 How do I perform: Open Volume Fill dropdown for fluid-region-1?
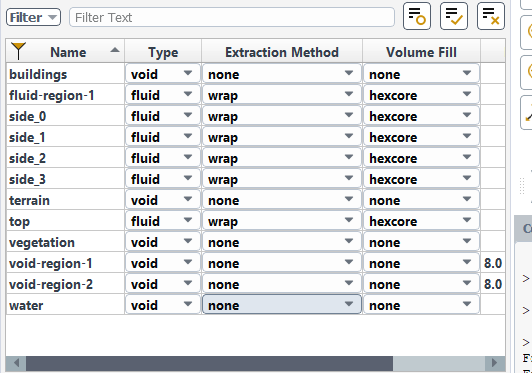click(x=421, y=95)
